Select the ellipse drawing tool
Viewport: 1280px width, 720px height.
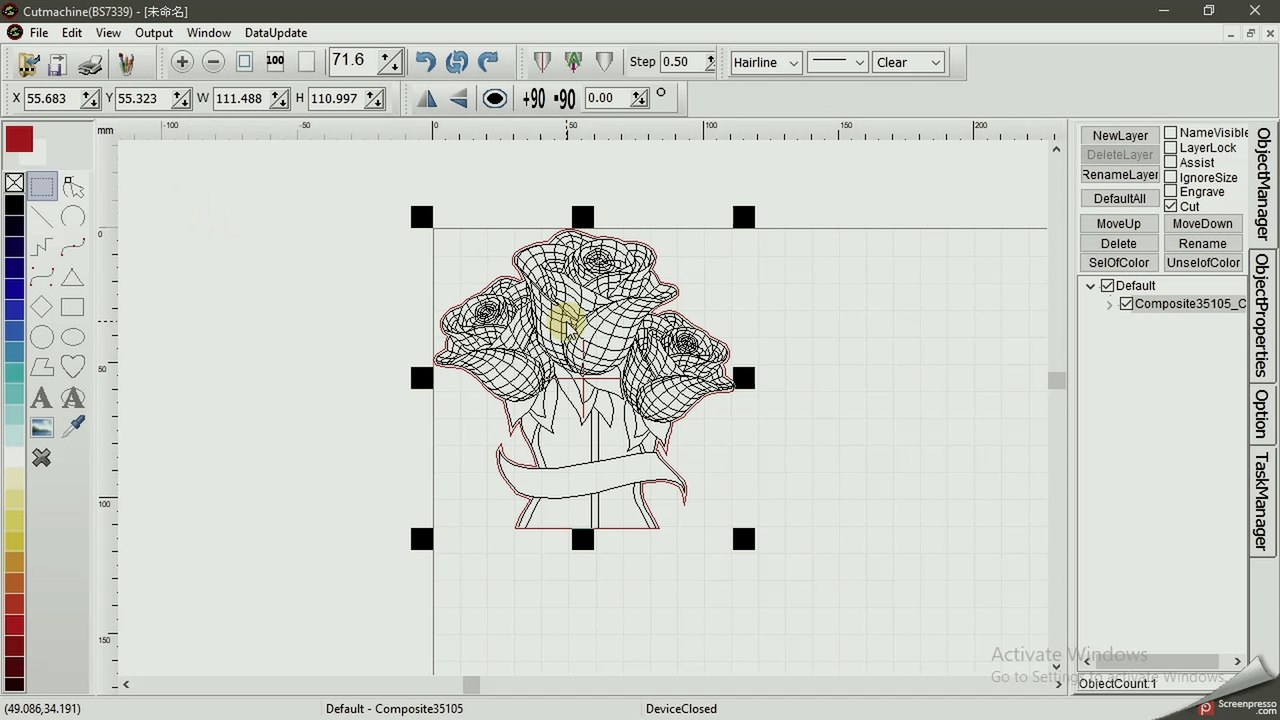point(72,337)
